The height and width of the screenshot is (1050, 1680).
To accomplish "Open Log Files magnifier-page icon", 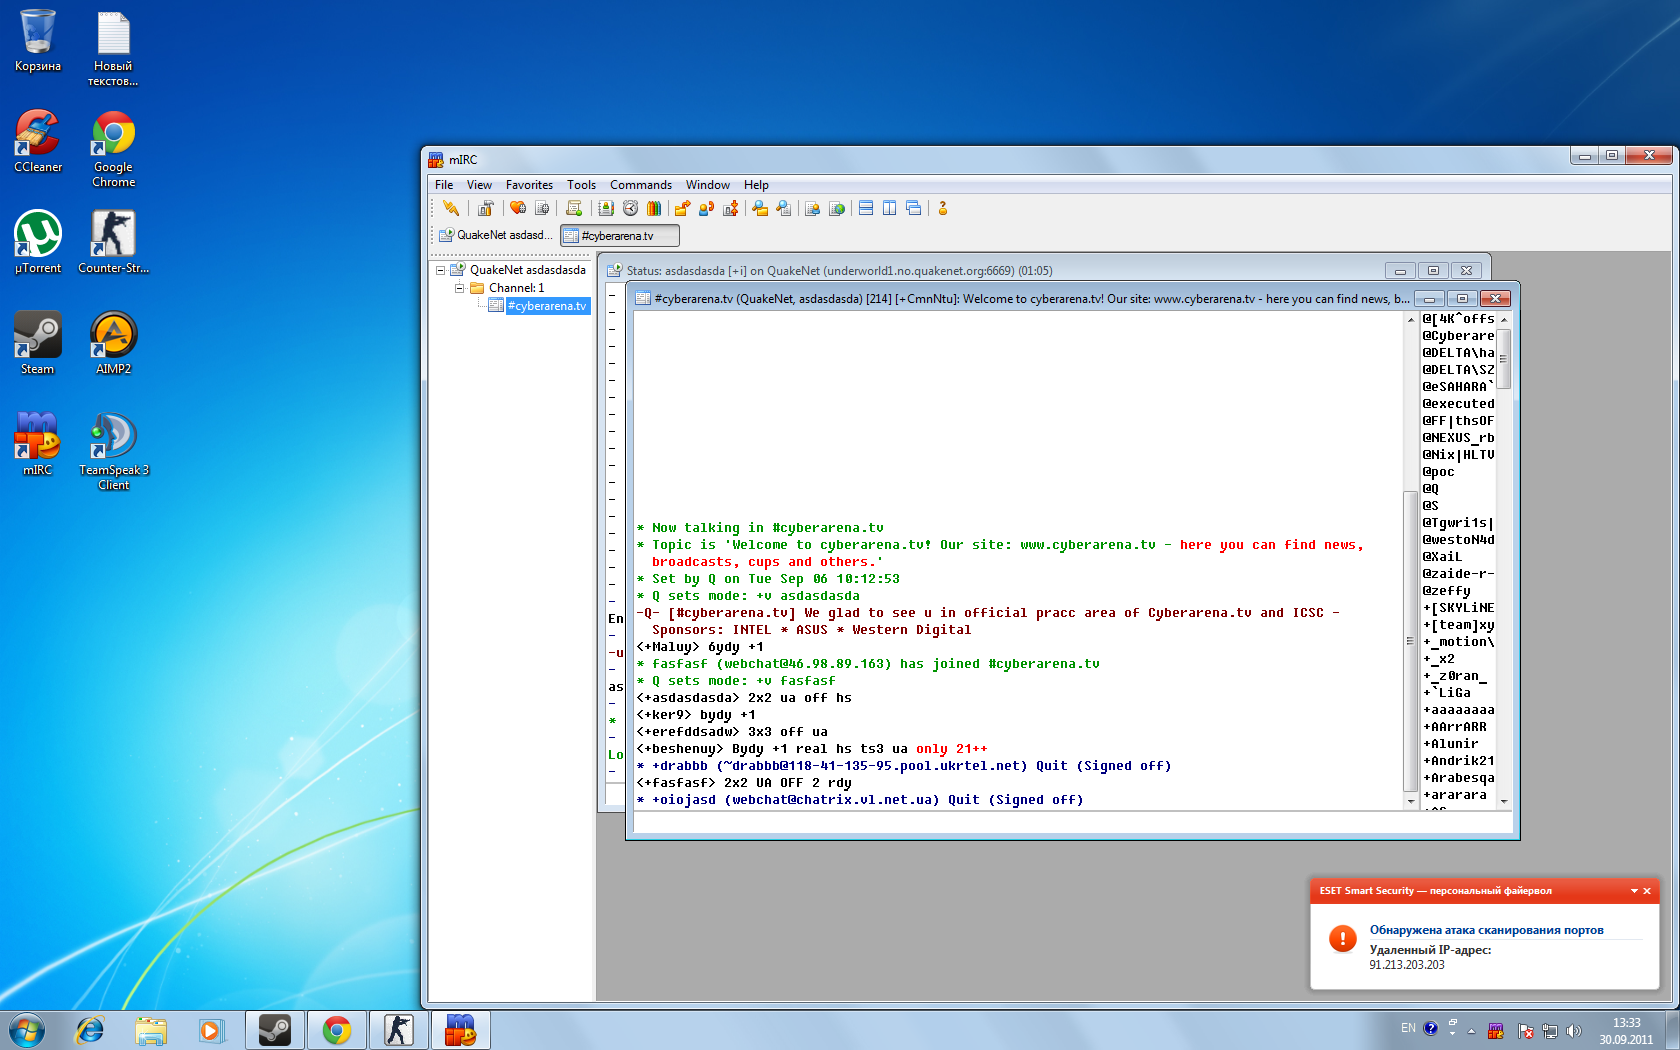I will click(784, 208).
